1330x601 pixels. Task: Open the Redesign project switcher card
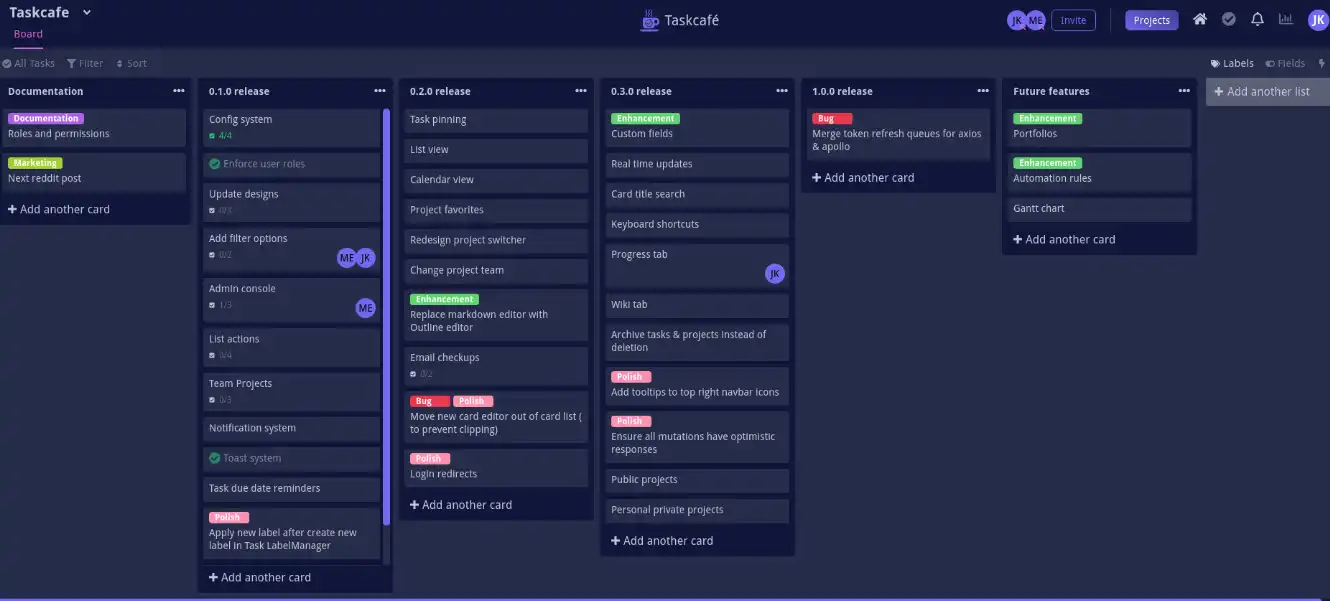(x=496, y=240)
